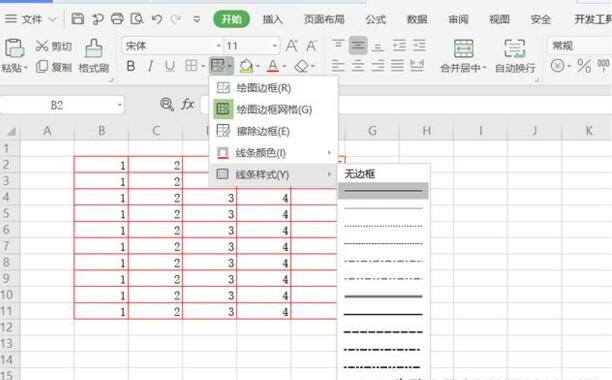This screenshot has height=380, width=612.
Task: Select 绘图边框网格(G) menu item
Action: (x=273, y=109)
